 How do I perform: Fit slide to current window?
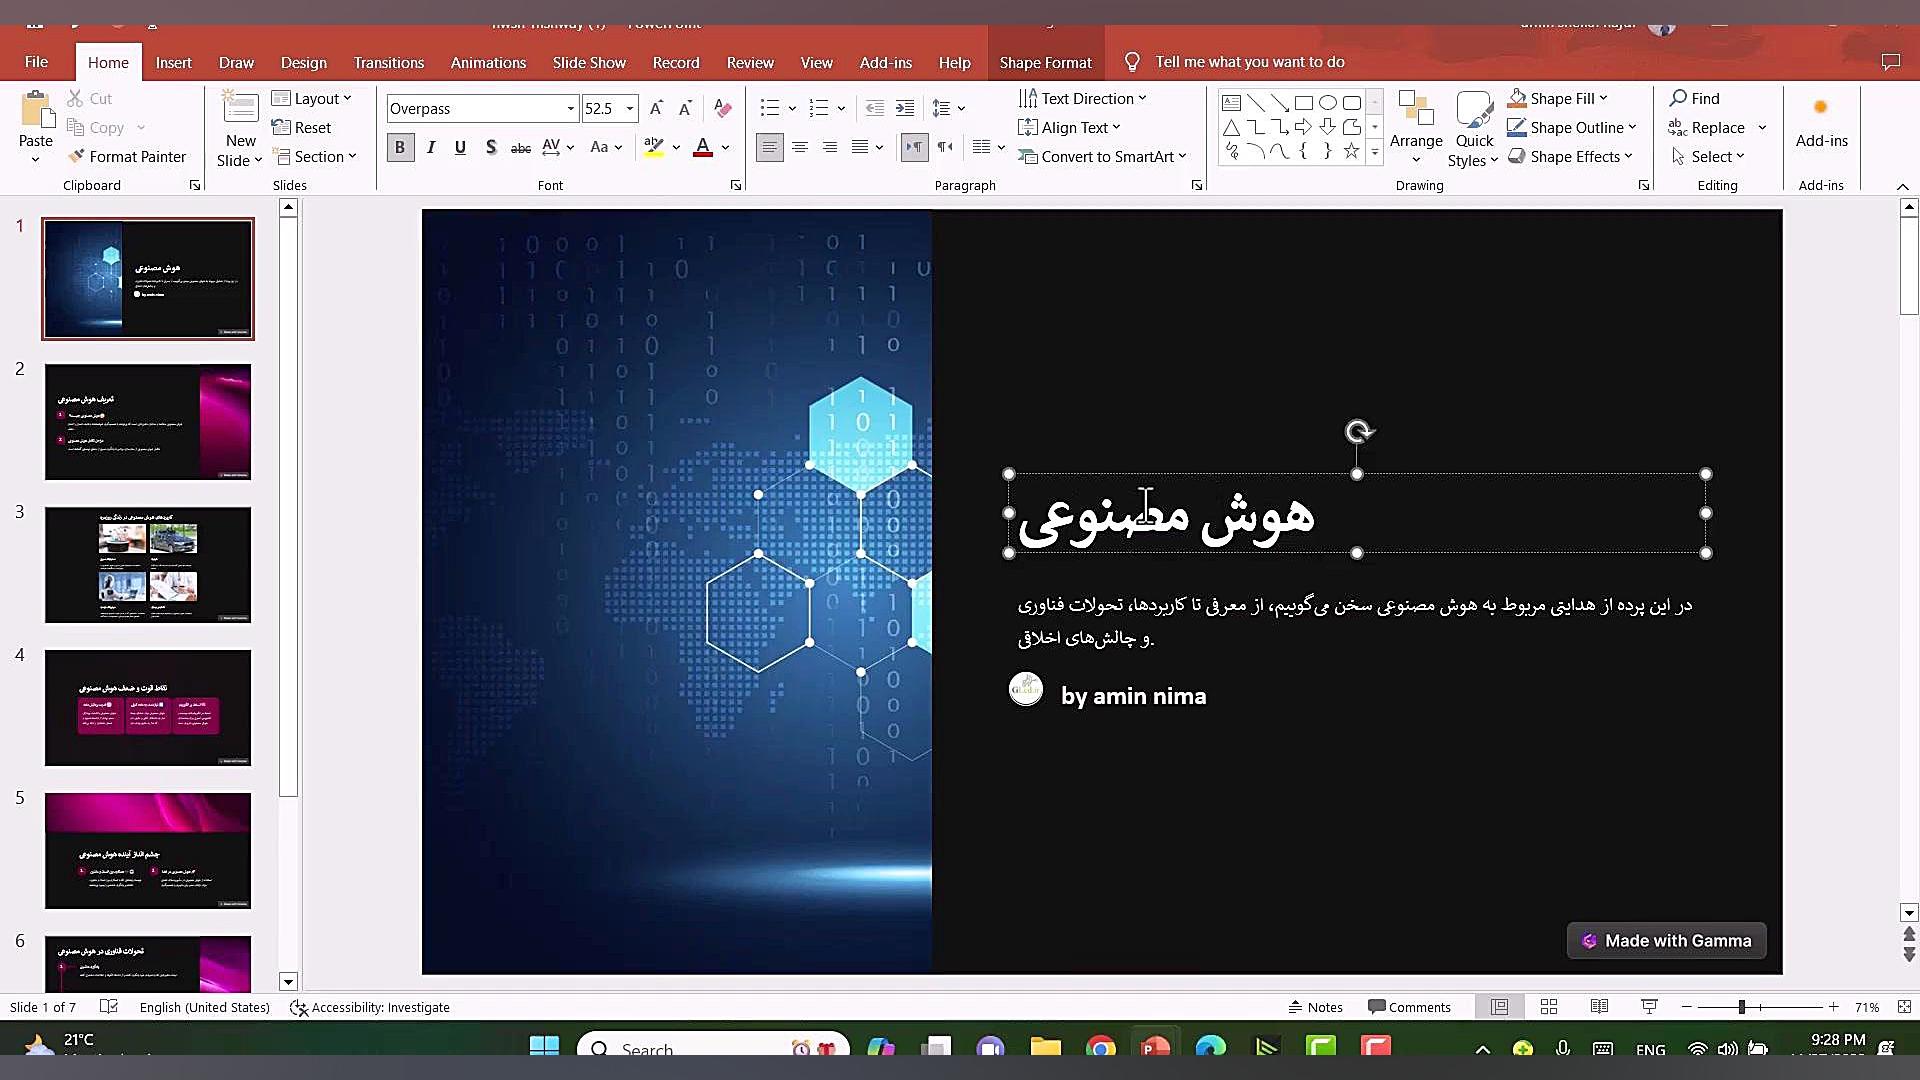coord(1904,1007)
